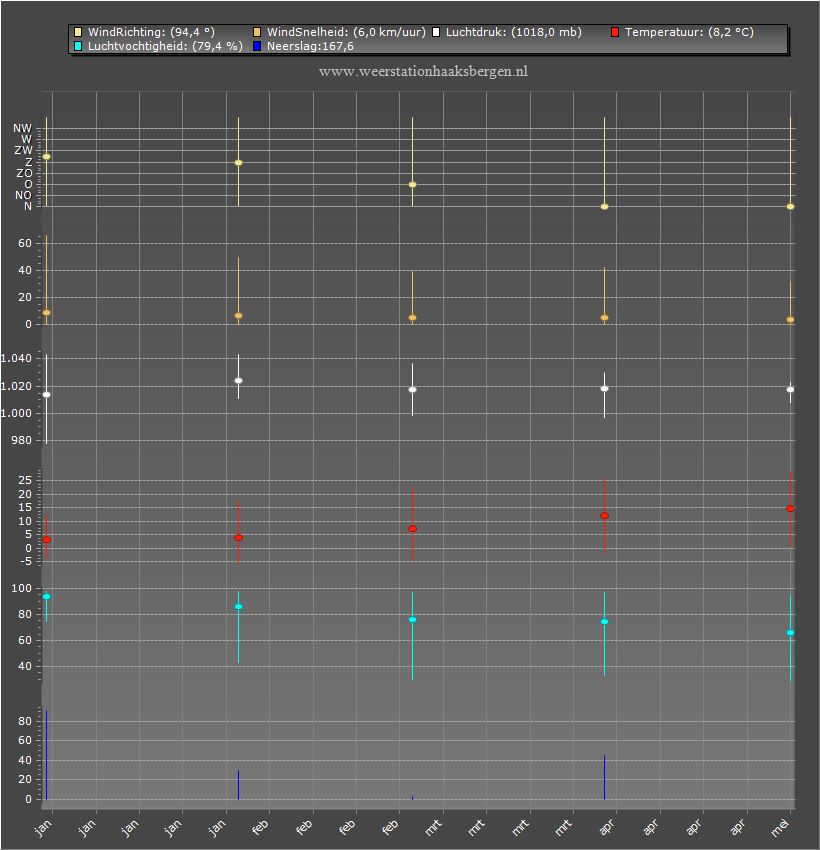Click late-January humidity cyan marker
The image size is (820, 850).
pos(238,607)
